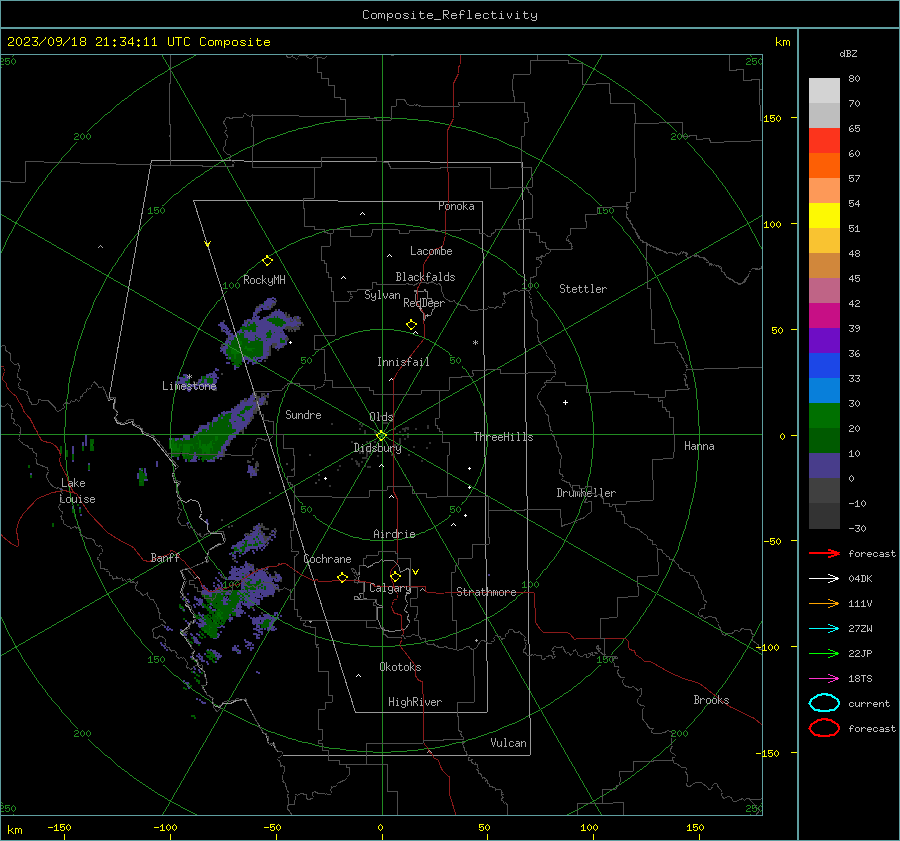Click the dBZ legend heading
The width and height of the screenshot is (900, 841).
point(848,53)
